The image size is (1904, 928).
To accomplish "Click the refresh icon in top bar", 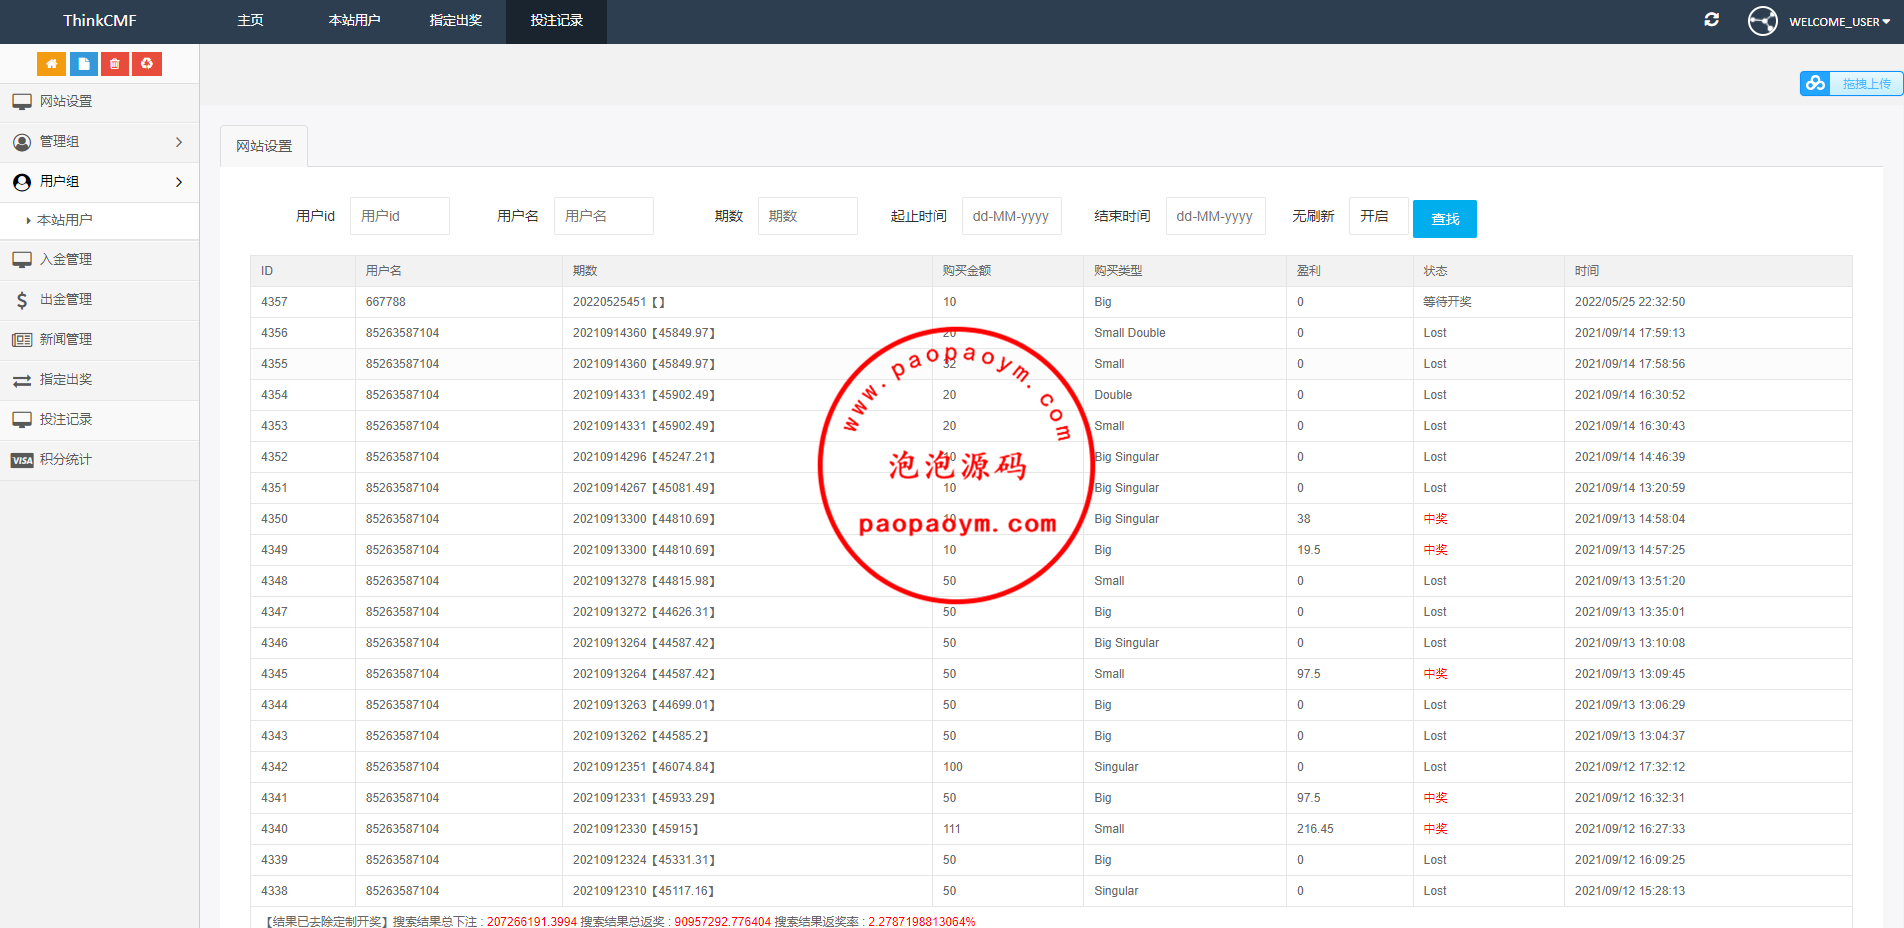I will [1711, 20].
